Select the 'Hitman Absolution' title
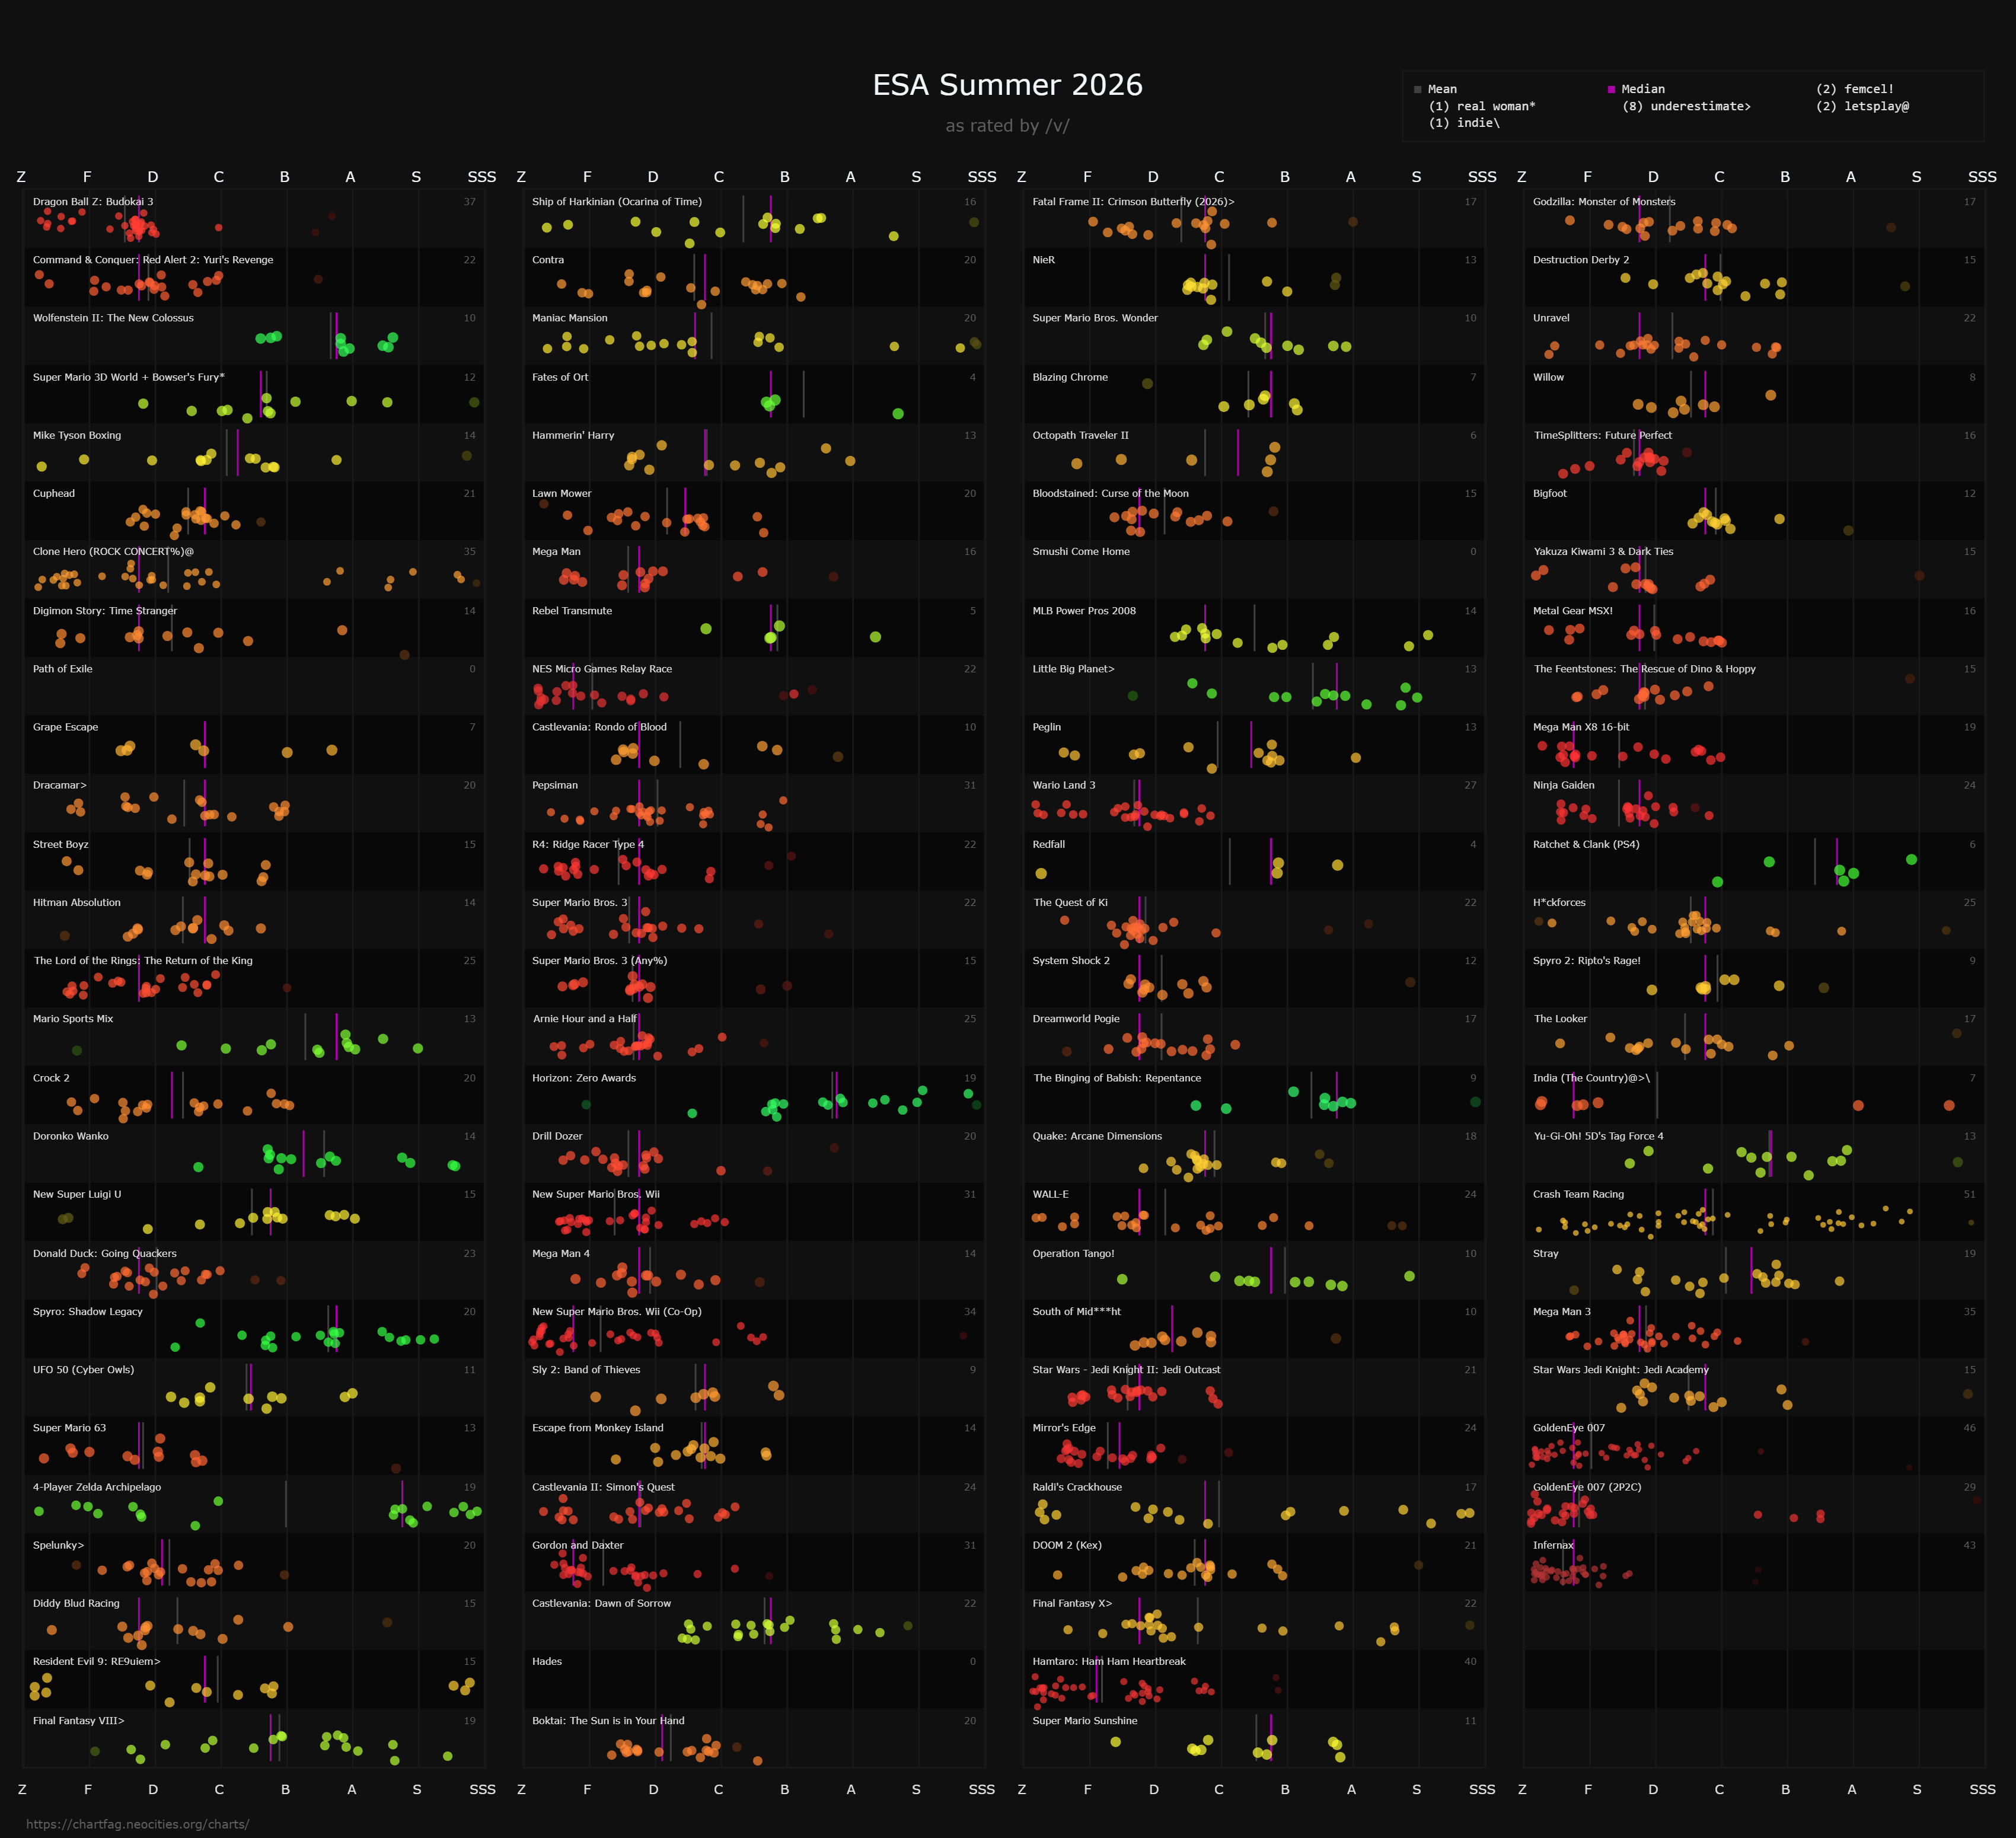The width and height of the screenshot is (2016, 1838). click(x=77, y=903)
